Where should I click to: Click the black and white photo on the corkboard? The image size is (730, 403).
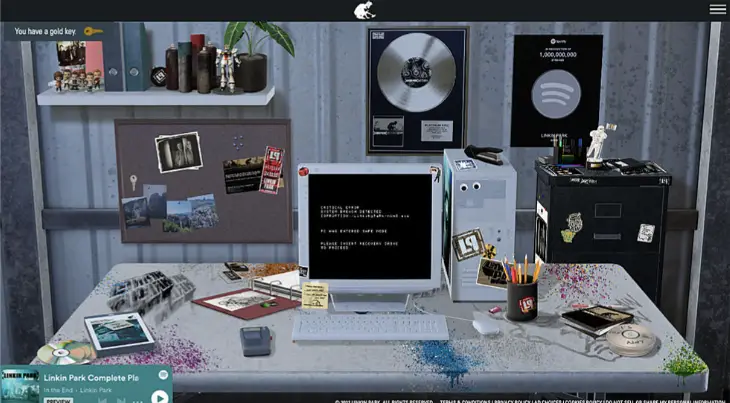point(179,152)
